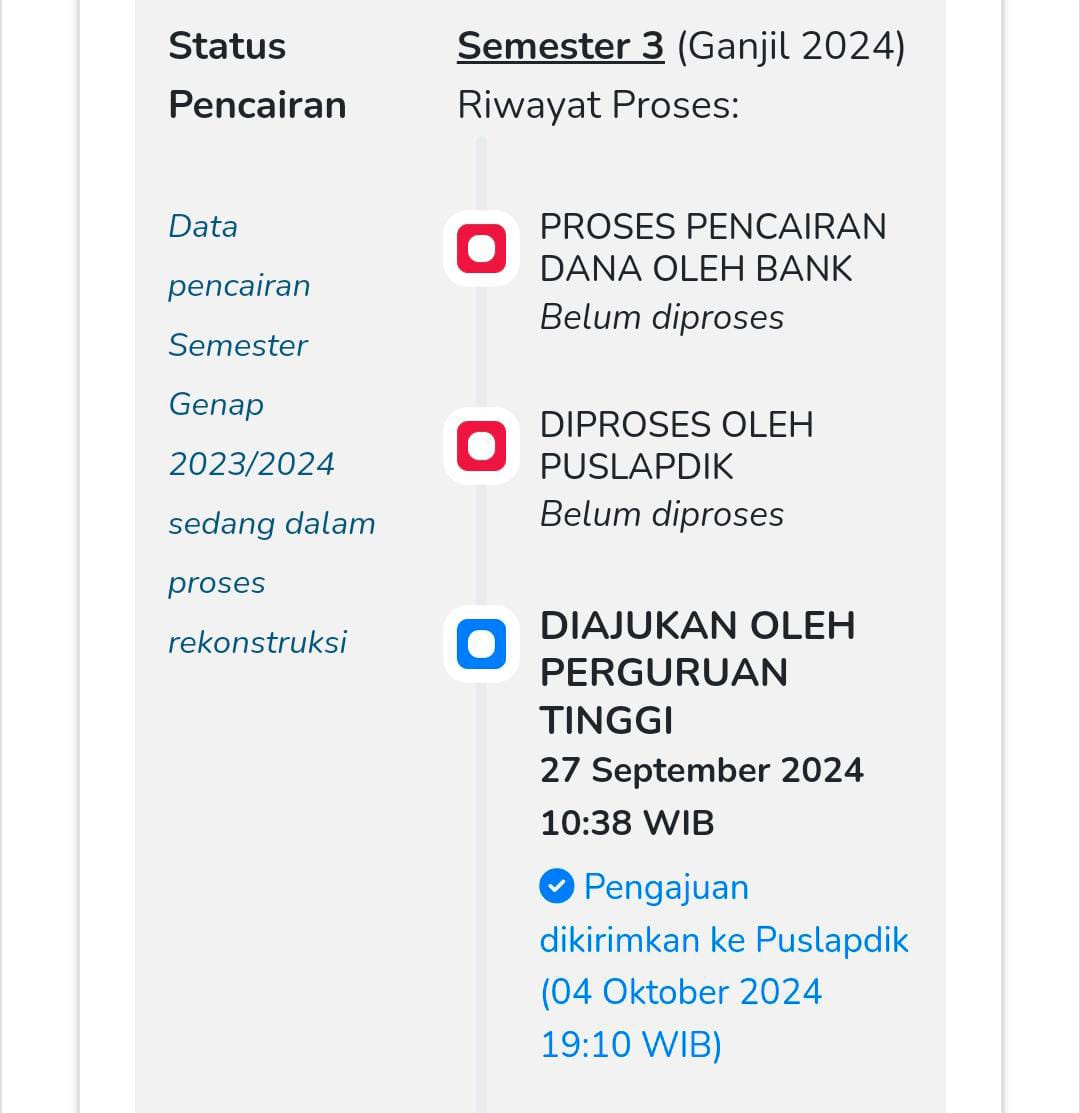The width and height of the screenshot is (1080, 1113).
Task: Click the word rekonstruksi in the note
Action: (x=258, y=642)
